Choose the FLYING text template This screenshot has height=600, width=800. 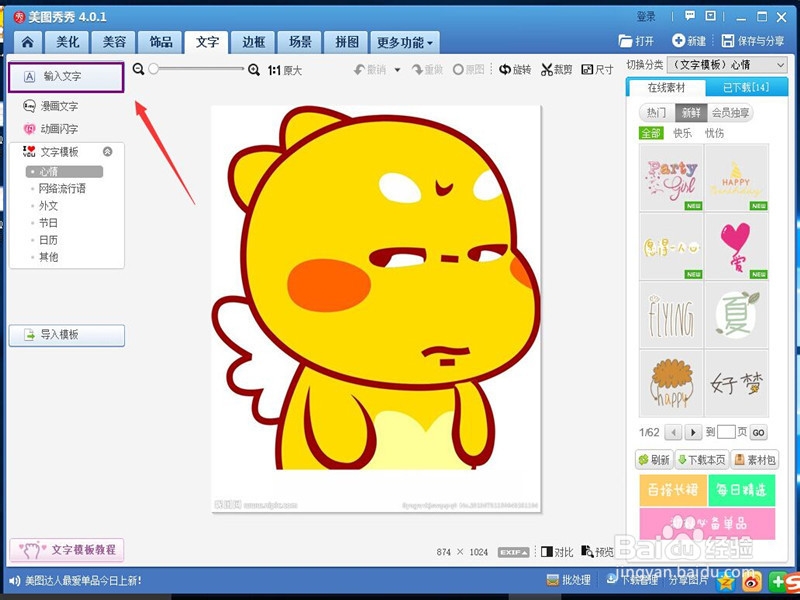(671, 315)
